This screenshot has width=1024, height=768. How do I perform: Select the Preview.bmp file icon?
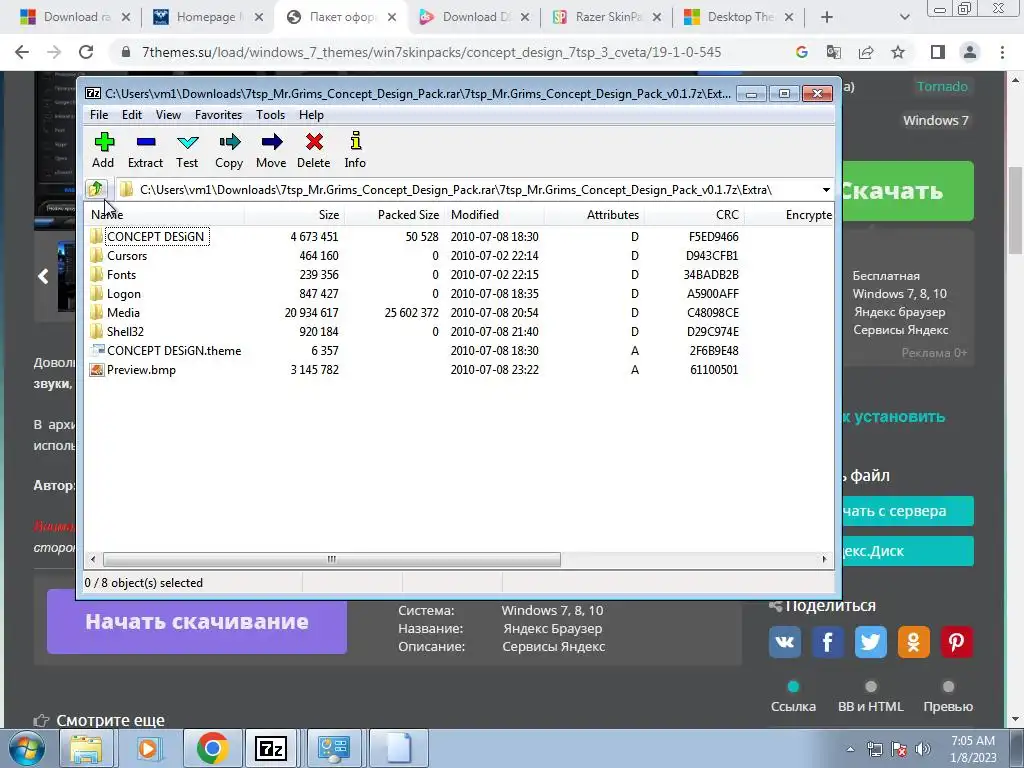click(97, 370)
